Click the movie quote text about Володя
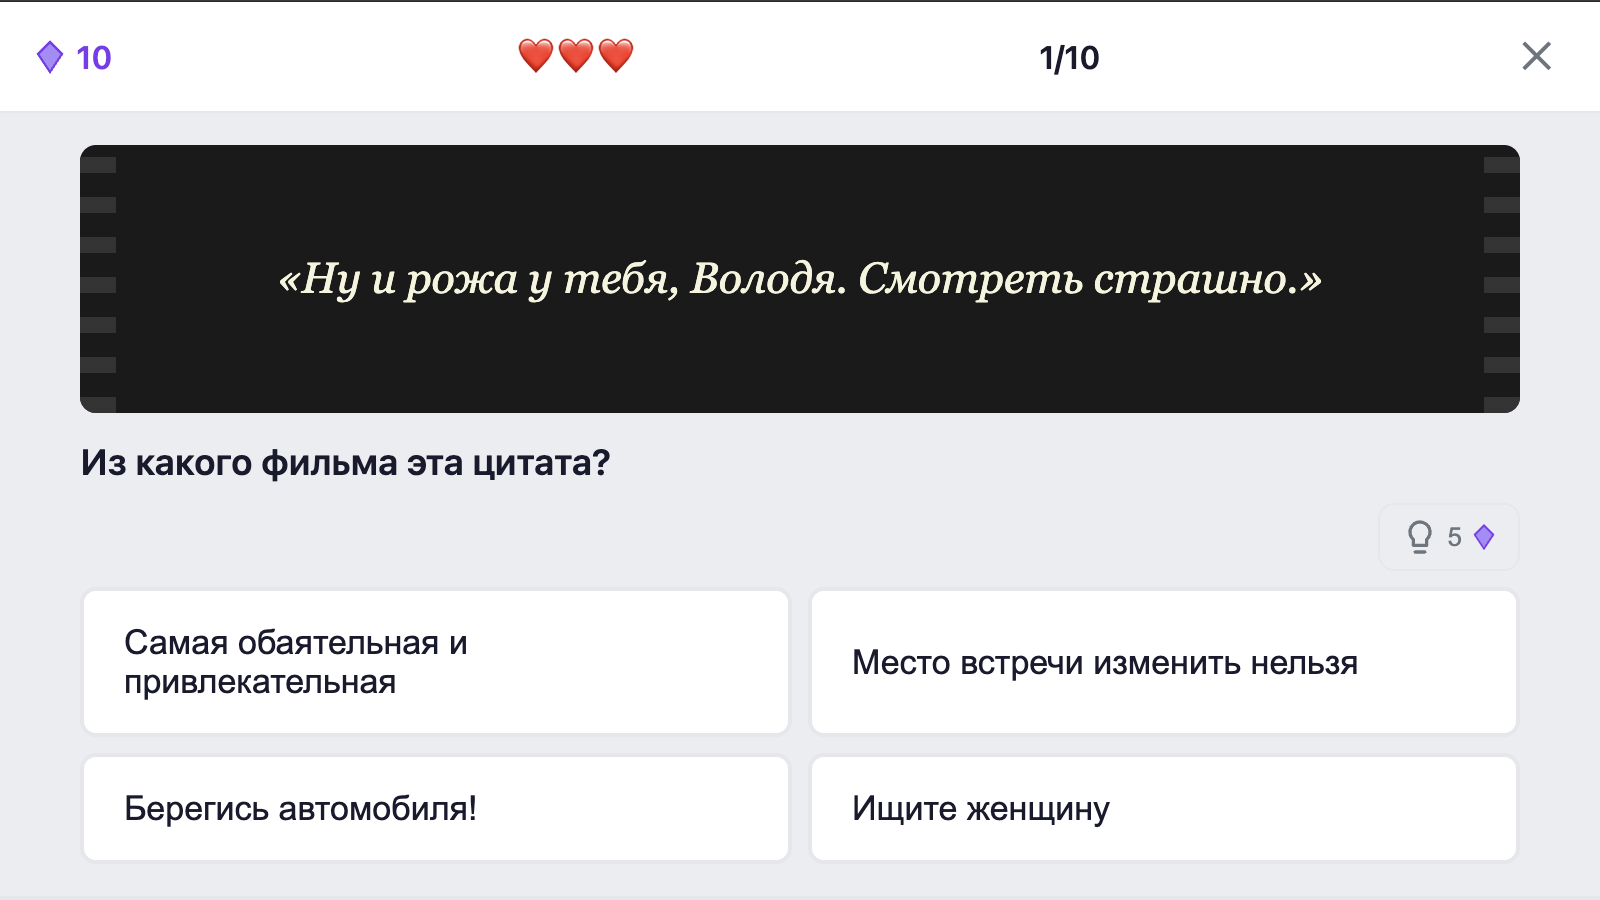This screenshot has height=900, width=1600. 799,281
